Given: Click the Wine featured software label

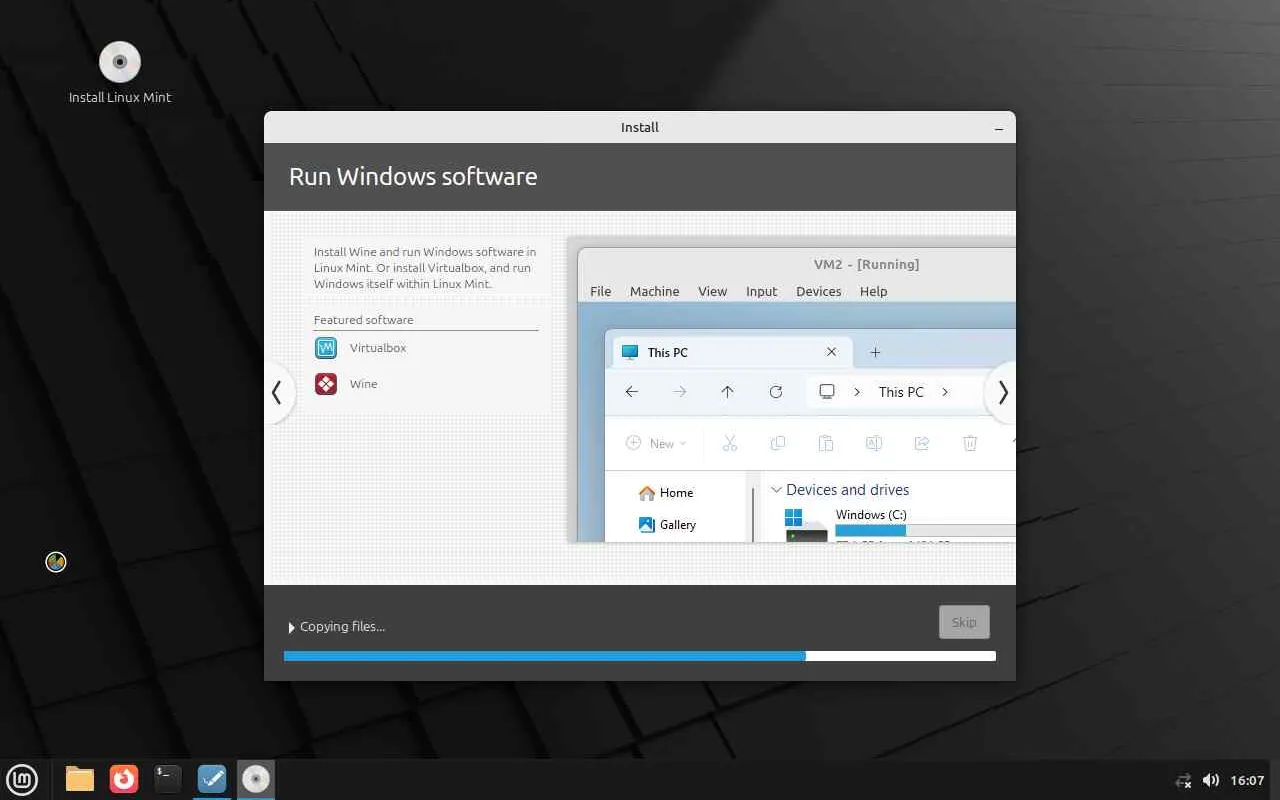Looking at the screenshot, I should point(364,384).
